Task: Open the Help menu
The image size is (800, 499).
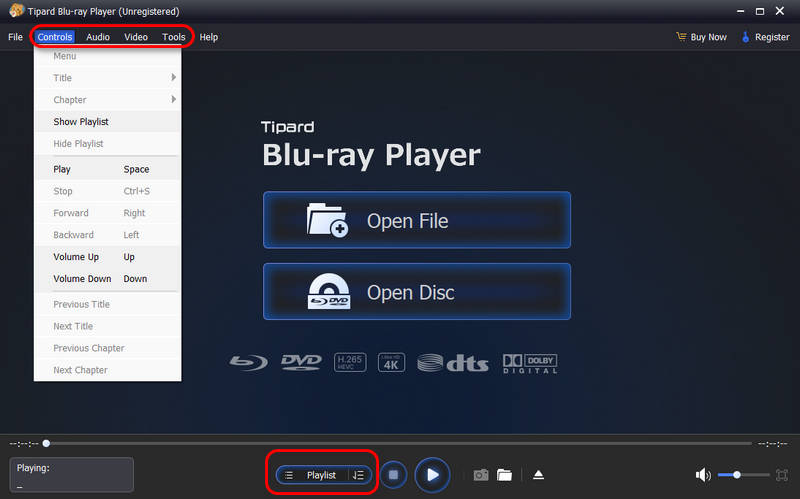Action: coord(208,37)
